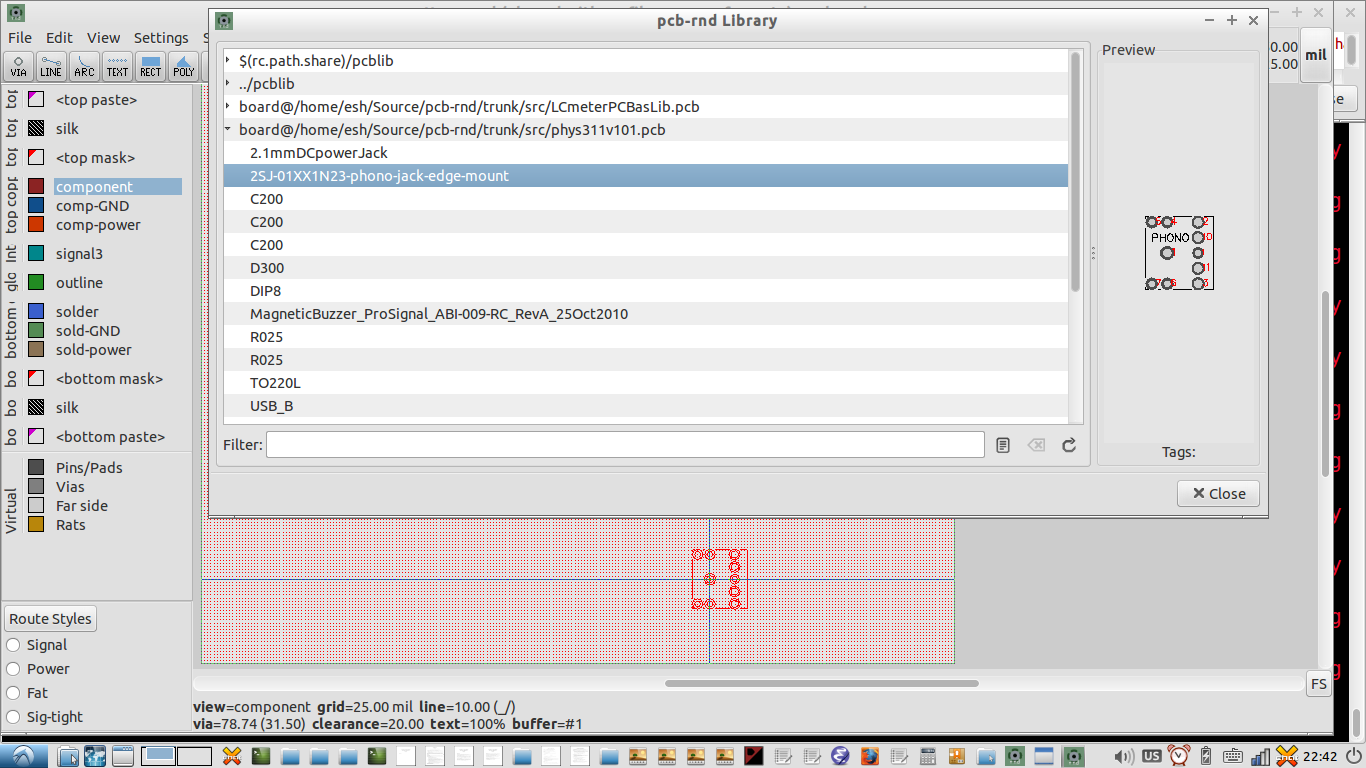Select the TEXT tool

tap(117, 66)
